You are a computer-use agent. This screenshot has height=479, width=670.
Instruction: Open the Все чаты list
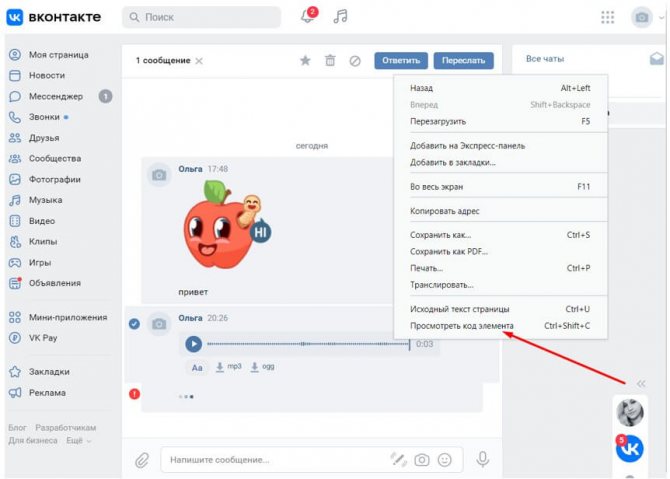(x=545, y=59)
